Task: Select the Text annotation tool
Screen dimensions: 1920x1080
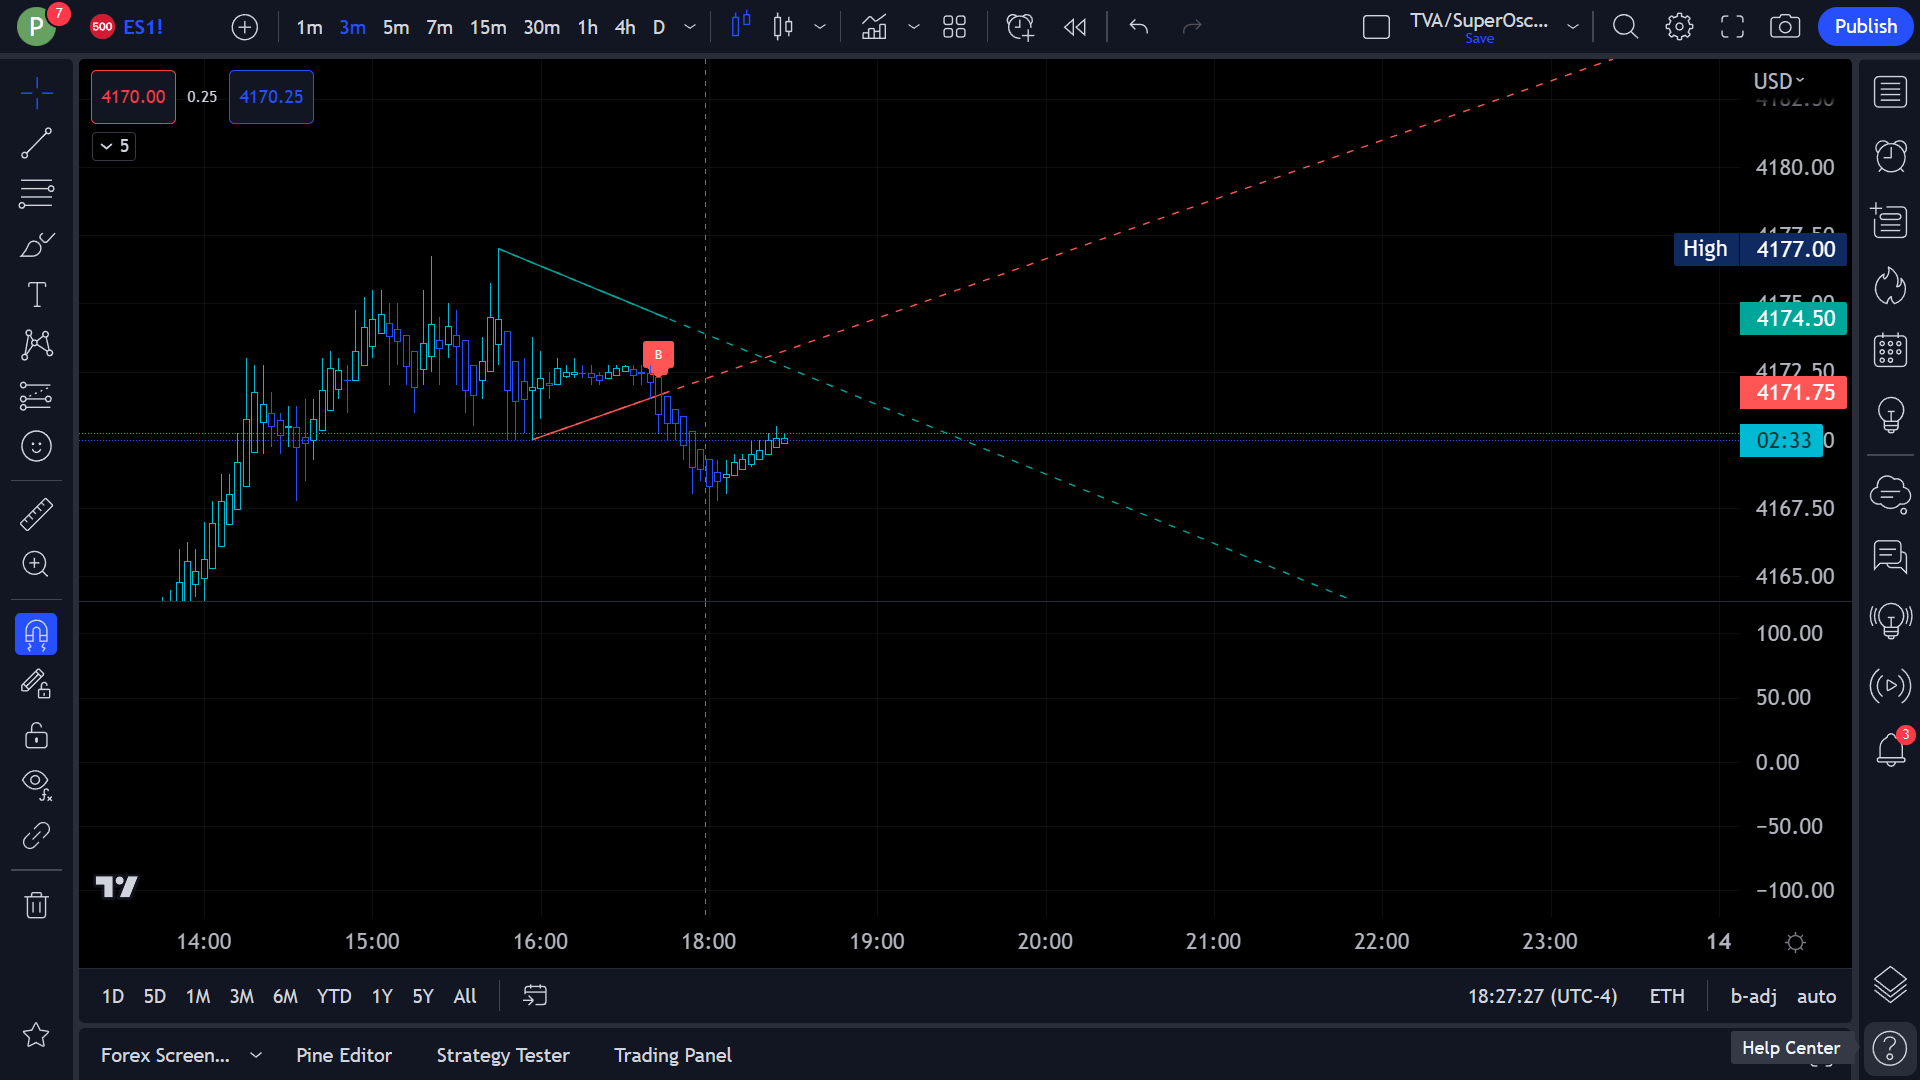Action: [36, 295]
